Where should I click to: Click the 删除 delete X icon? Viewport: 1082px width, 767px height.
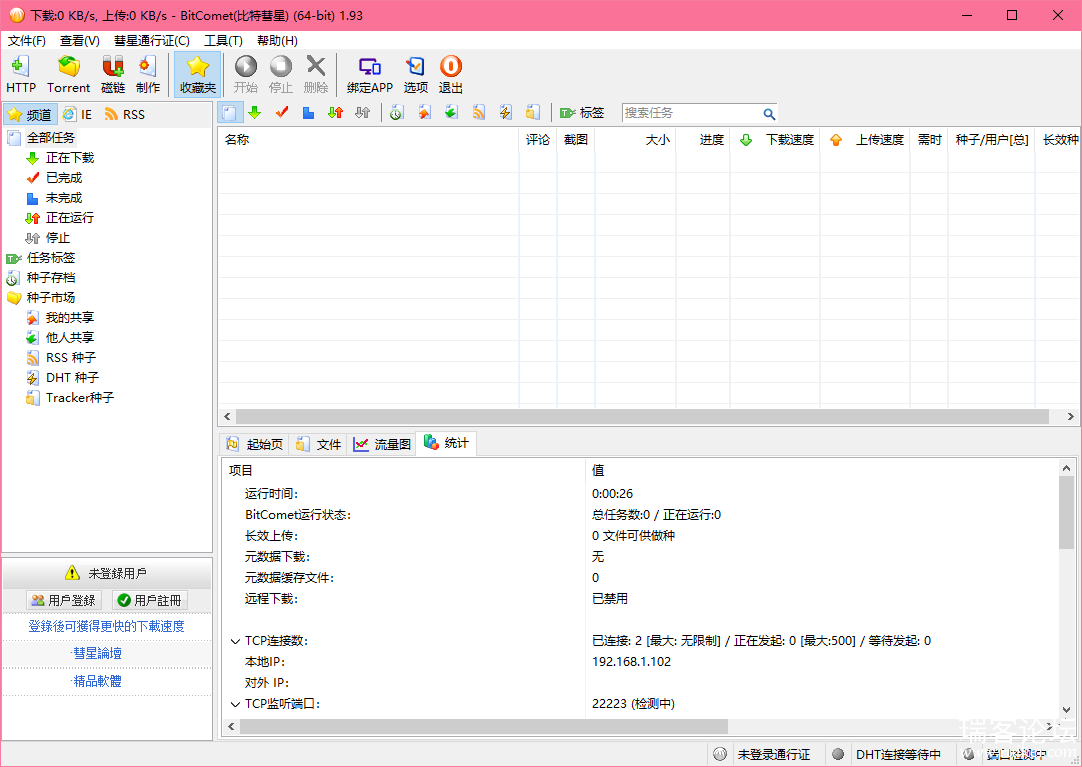tap(316, 74)
